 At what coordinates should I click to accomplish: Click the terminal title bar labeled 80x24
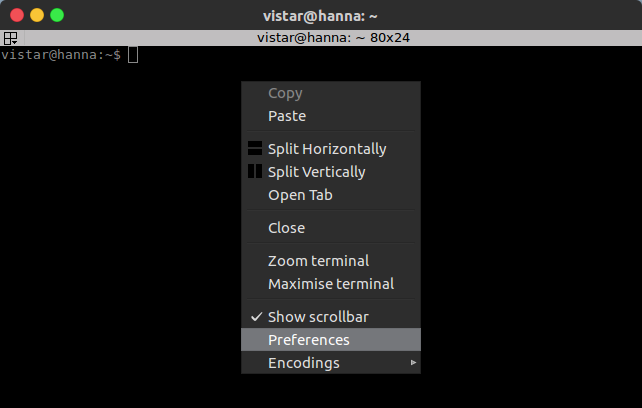333,38
